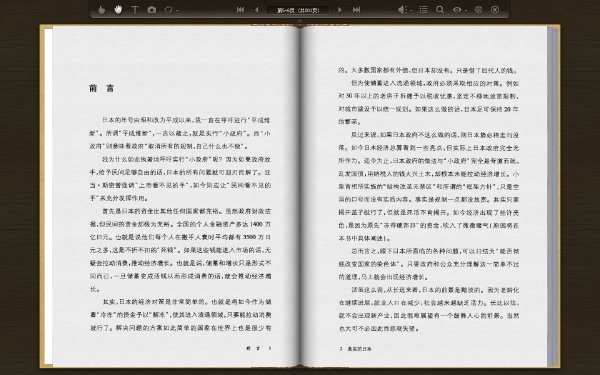Open the table of contents list
Viewport: 600px width, 375px height.
[423, 10]
